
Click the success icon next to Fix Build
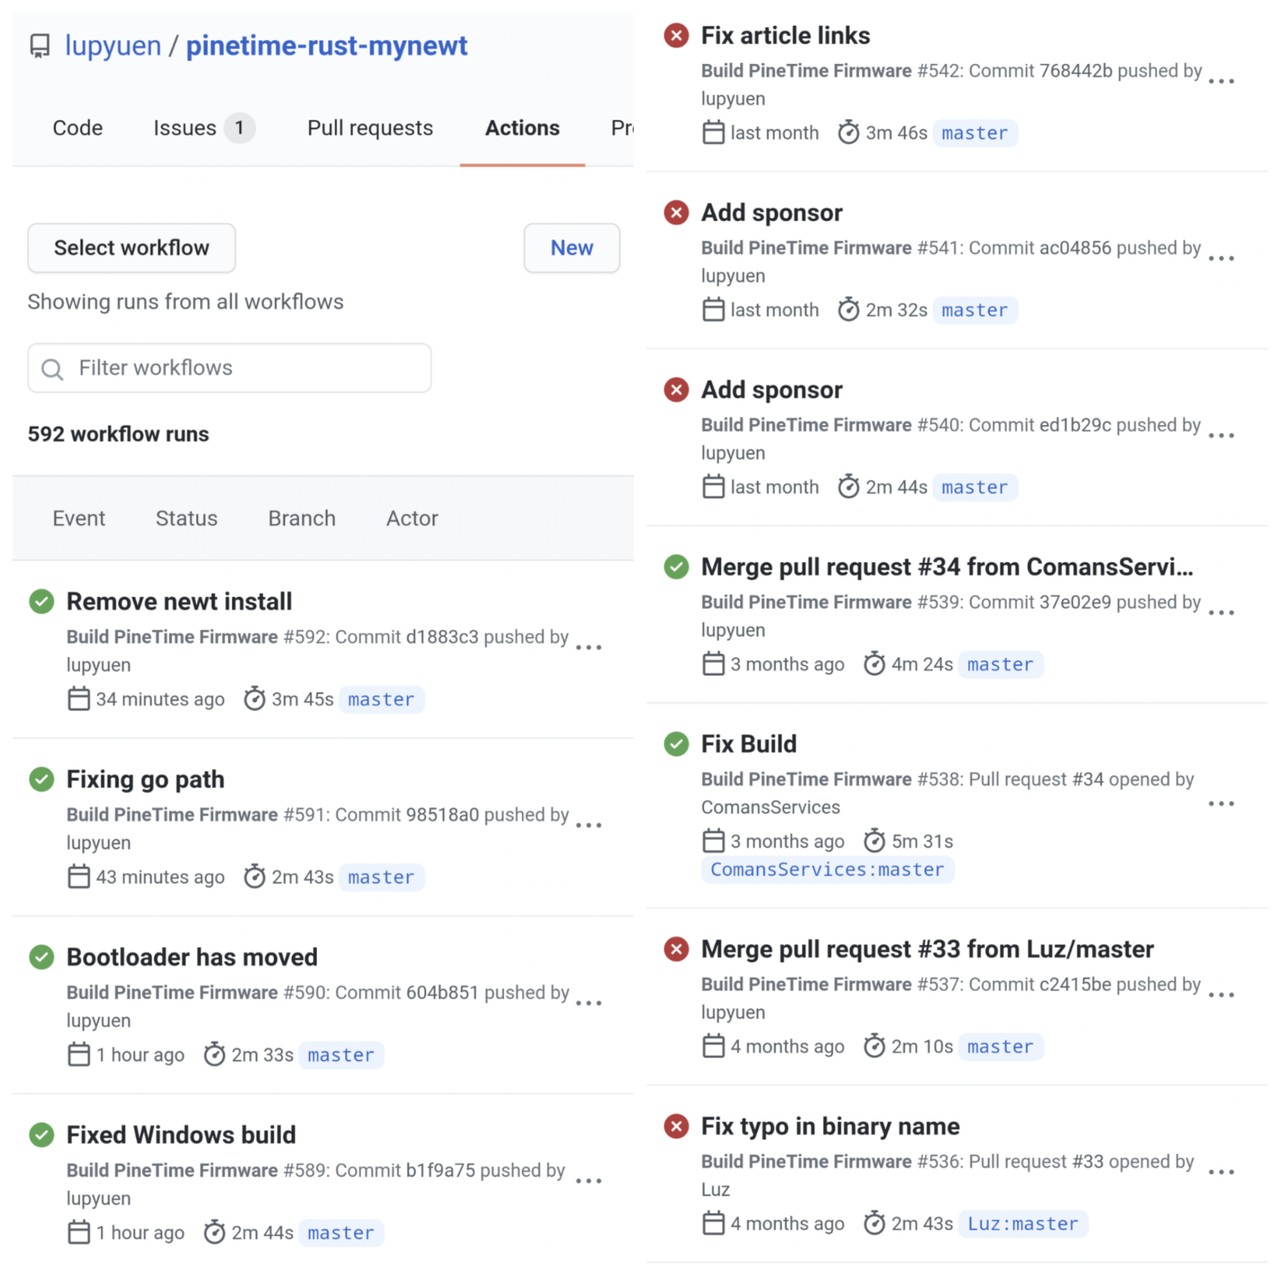click(x=677, y=744)
